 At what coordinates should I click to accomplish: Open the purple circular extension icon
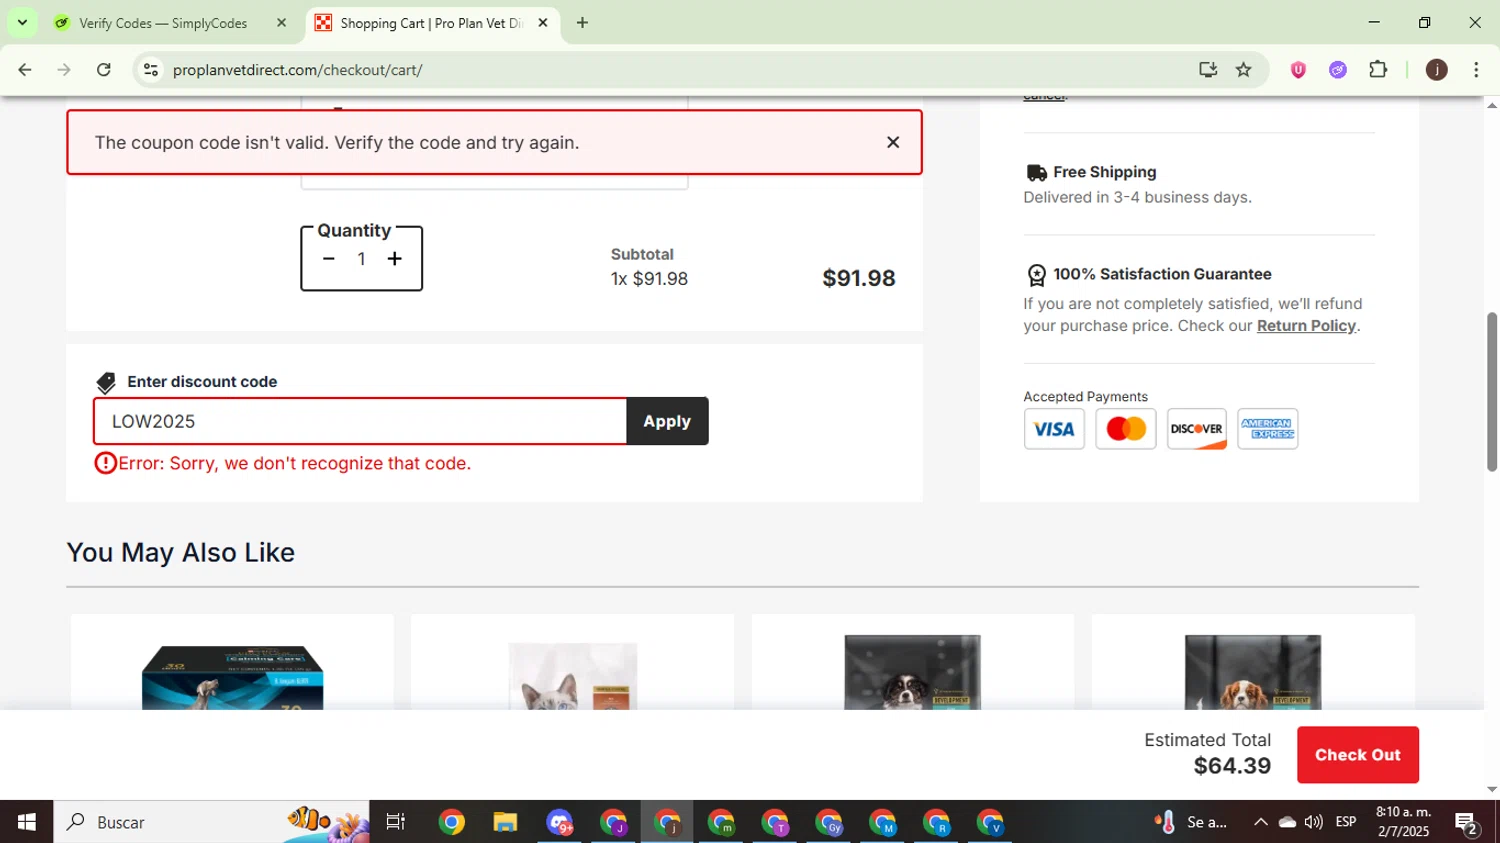point(1338,70)
